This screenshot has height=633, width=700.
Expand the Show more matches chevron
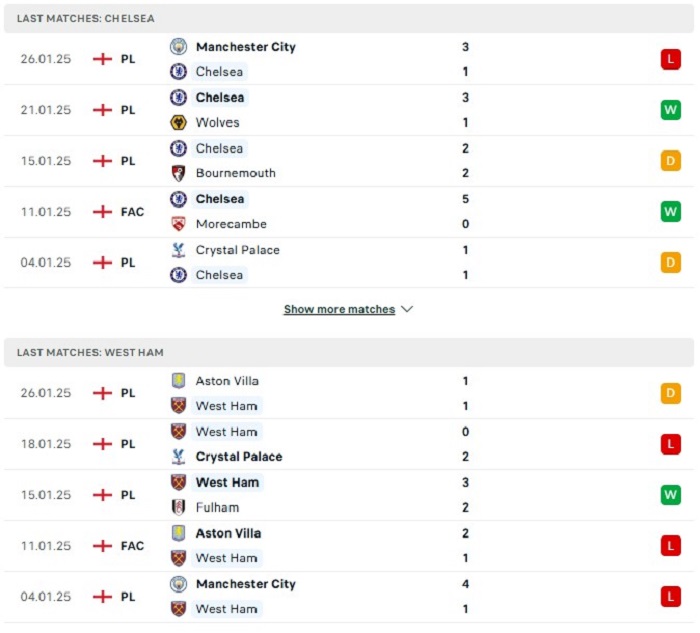click(407, 309)
